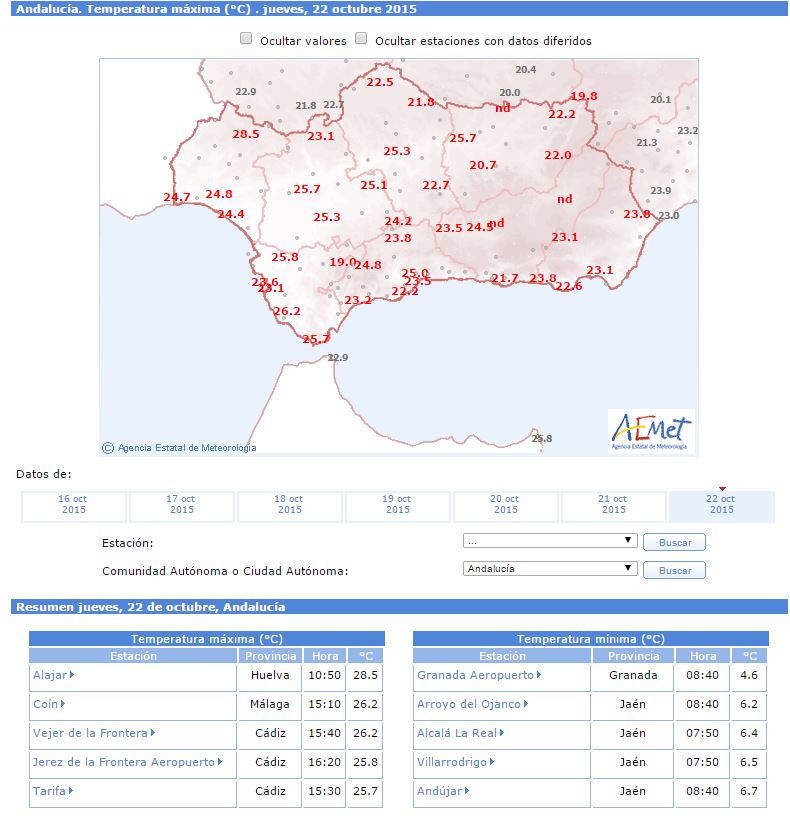The width and height of the screenshot is (790, 821).
Task: Open the Granada Aeropuerto station link
Action: (x=475, y=675)
